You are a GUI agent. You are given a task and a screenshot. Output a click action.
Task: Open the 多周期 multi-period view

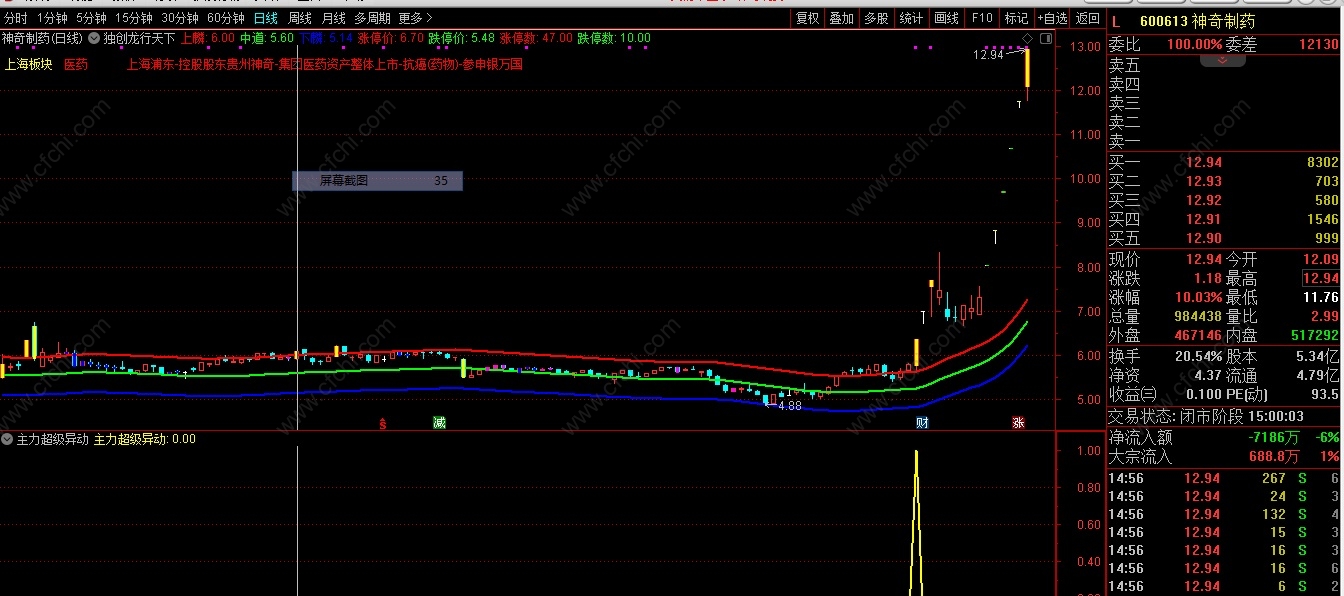pyautogui.click(x=372, y=18)
